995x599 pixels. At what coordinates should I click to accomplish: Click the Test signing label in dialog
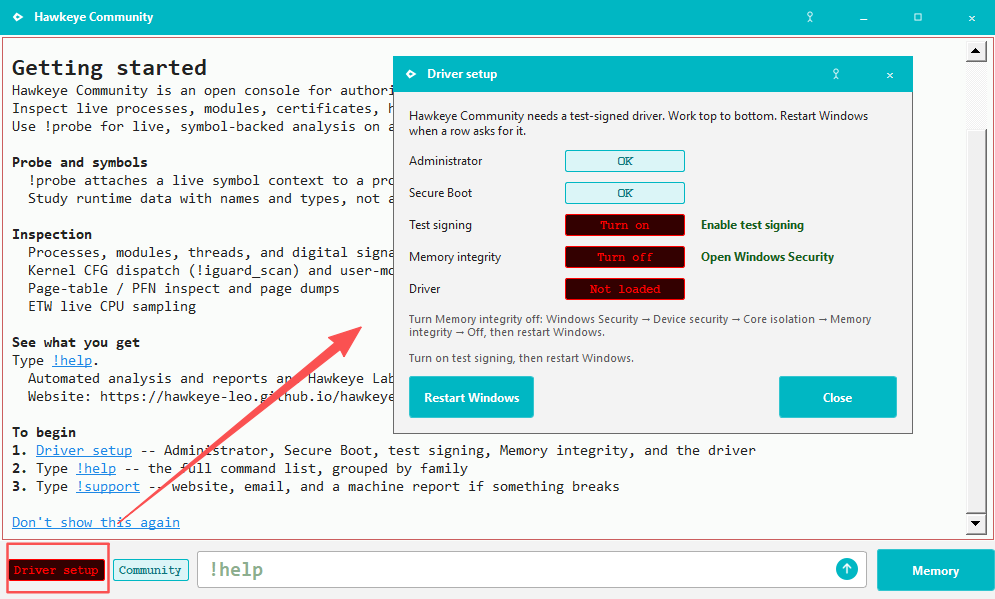click(440, 225)
